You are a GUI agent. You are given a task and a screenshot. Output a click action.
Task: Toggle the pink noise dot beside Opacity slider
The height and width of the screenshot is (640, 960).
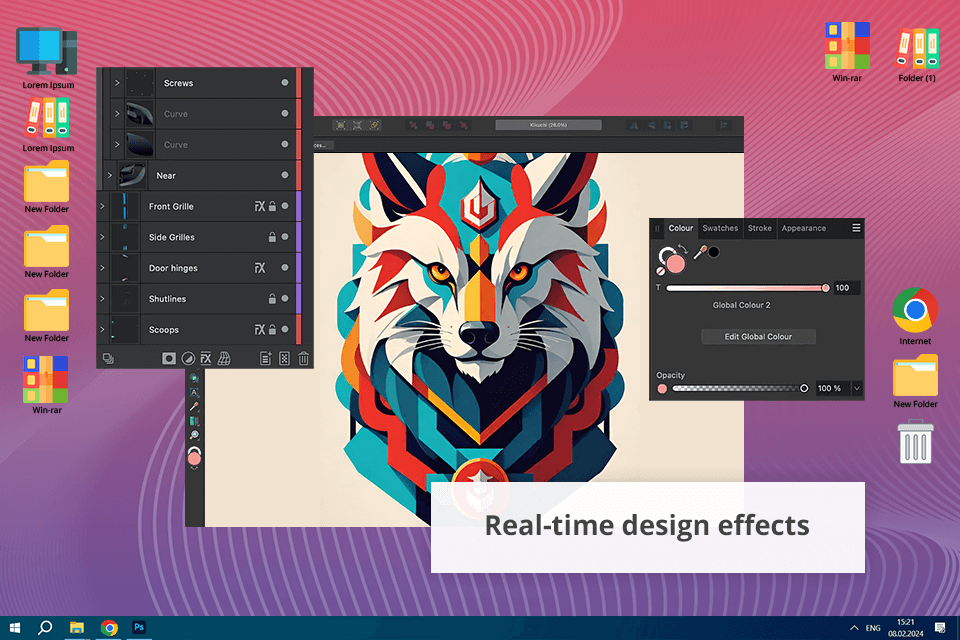coord(662,388)
